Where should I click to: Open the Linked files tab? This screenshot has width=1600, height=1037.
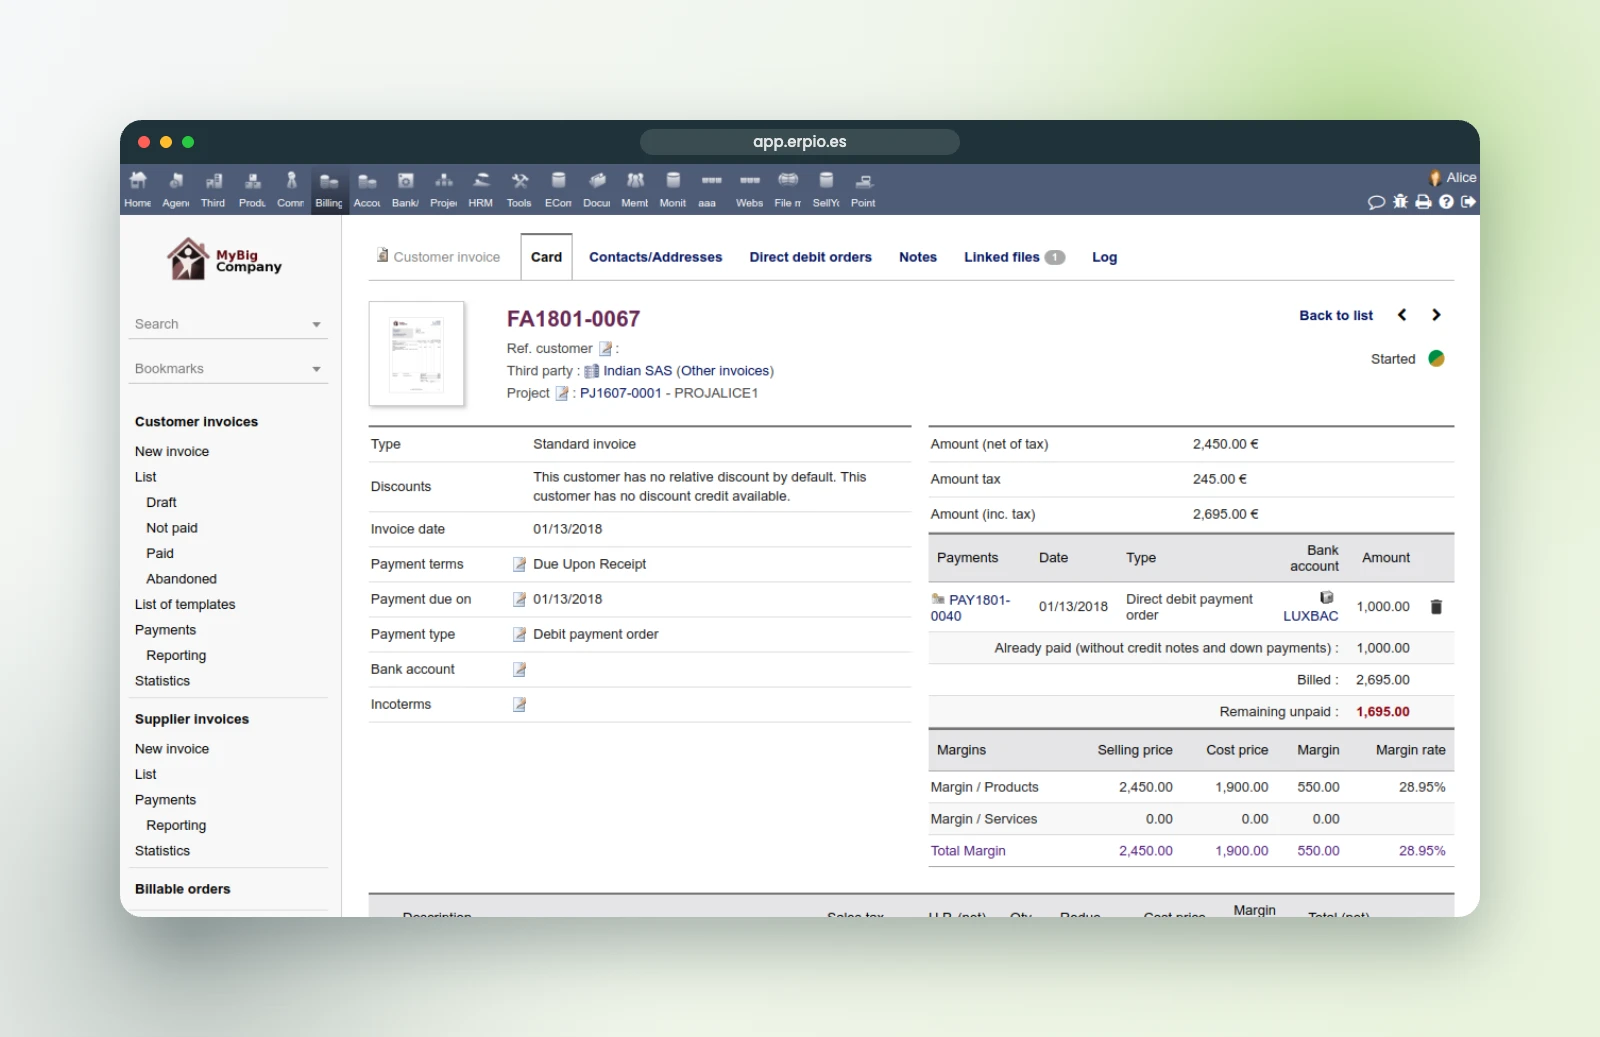point(1014,257)
